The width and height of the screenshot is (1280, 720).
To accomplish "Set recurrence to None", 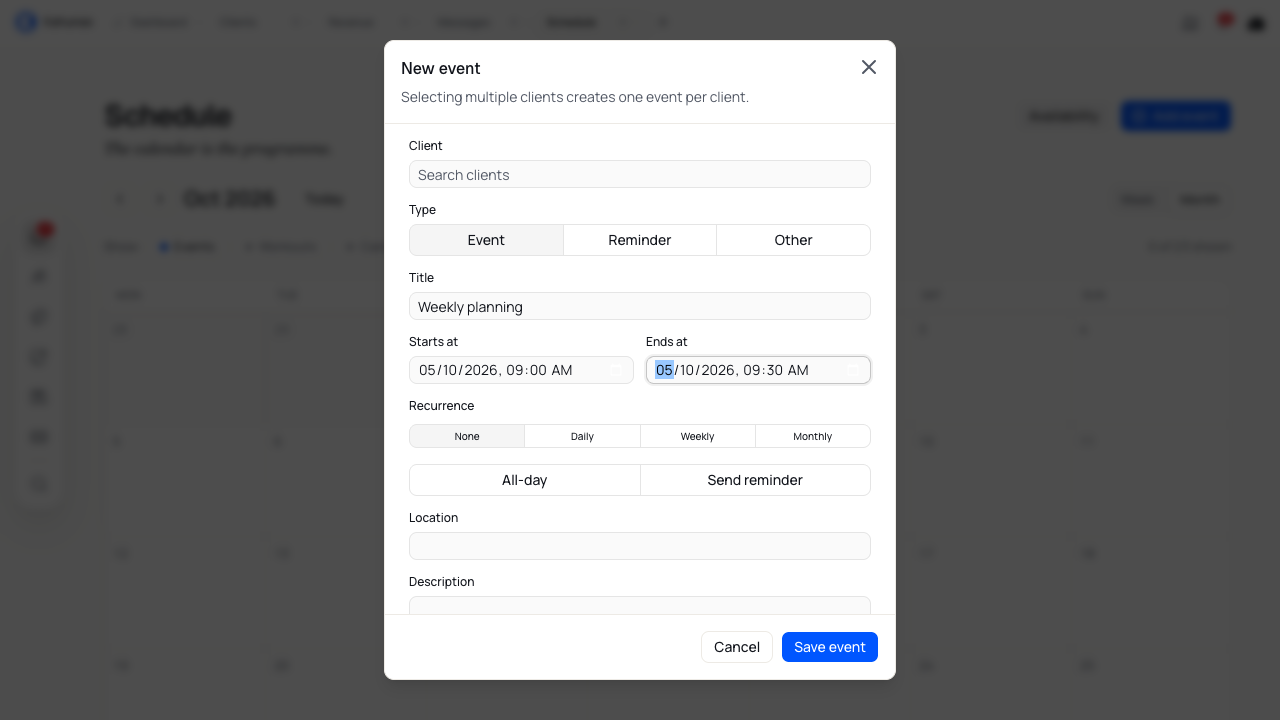I will pyautogui.click(x=467, y=436).
